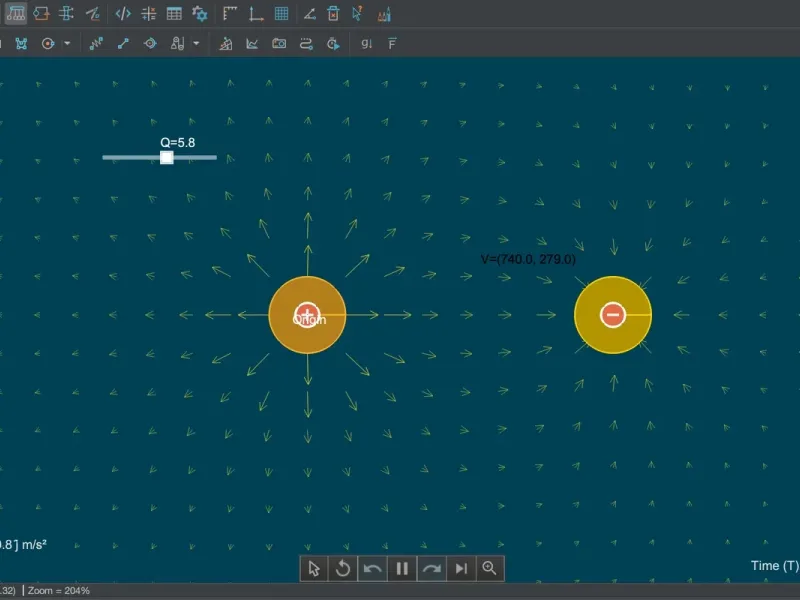Viewport: 800px width, 600px height.
Task: Select the motion path tracer icon
Action: 306,44
